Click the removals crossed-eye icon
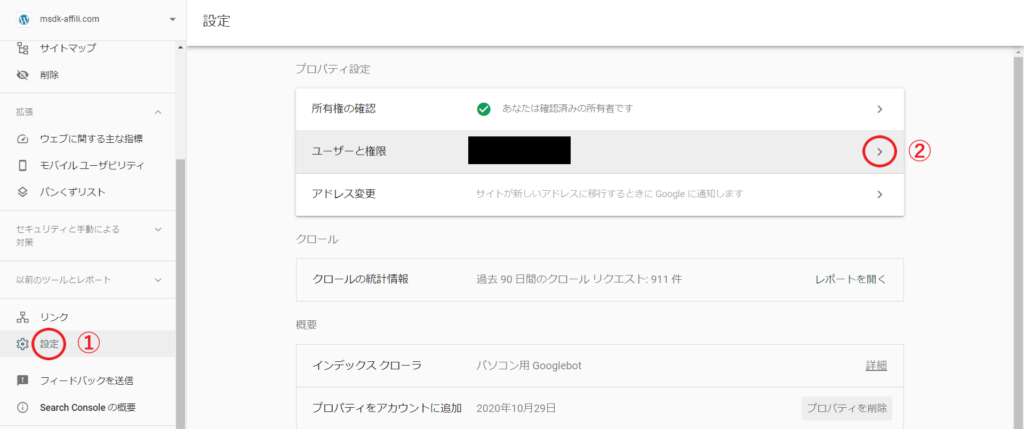 click(x=23, y=75)
